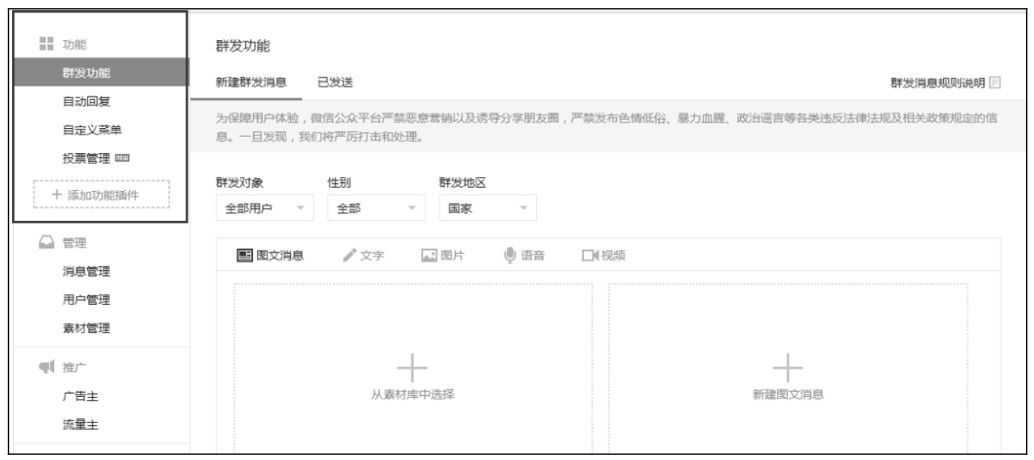
Task: Select the 语音 microphone icon
Action: (510, 255)
